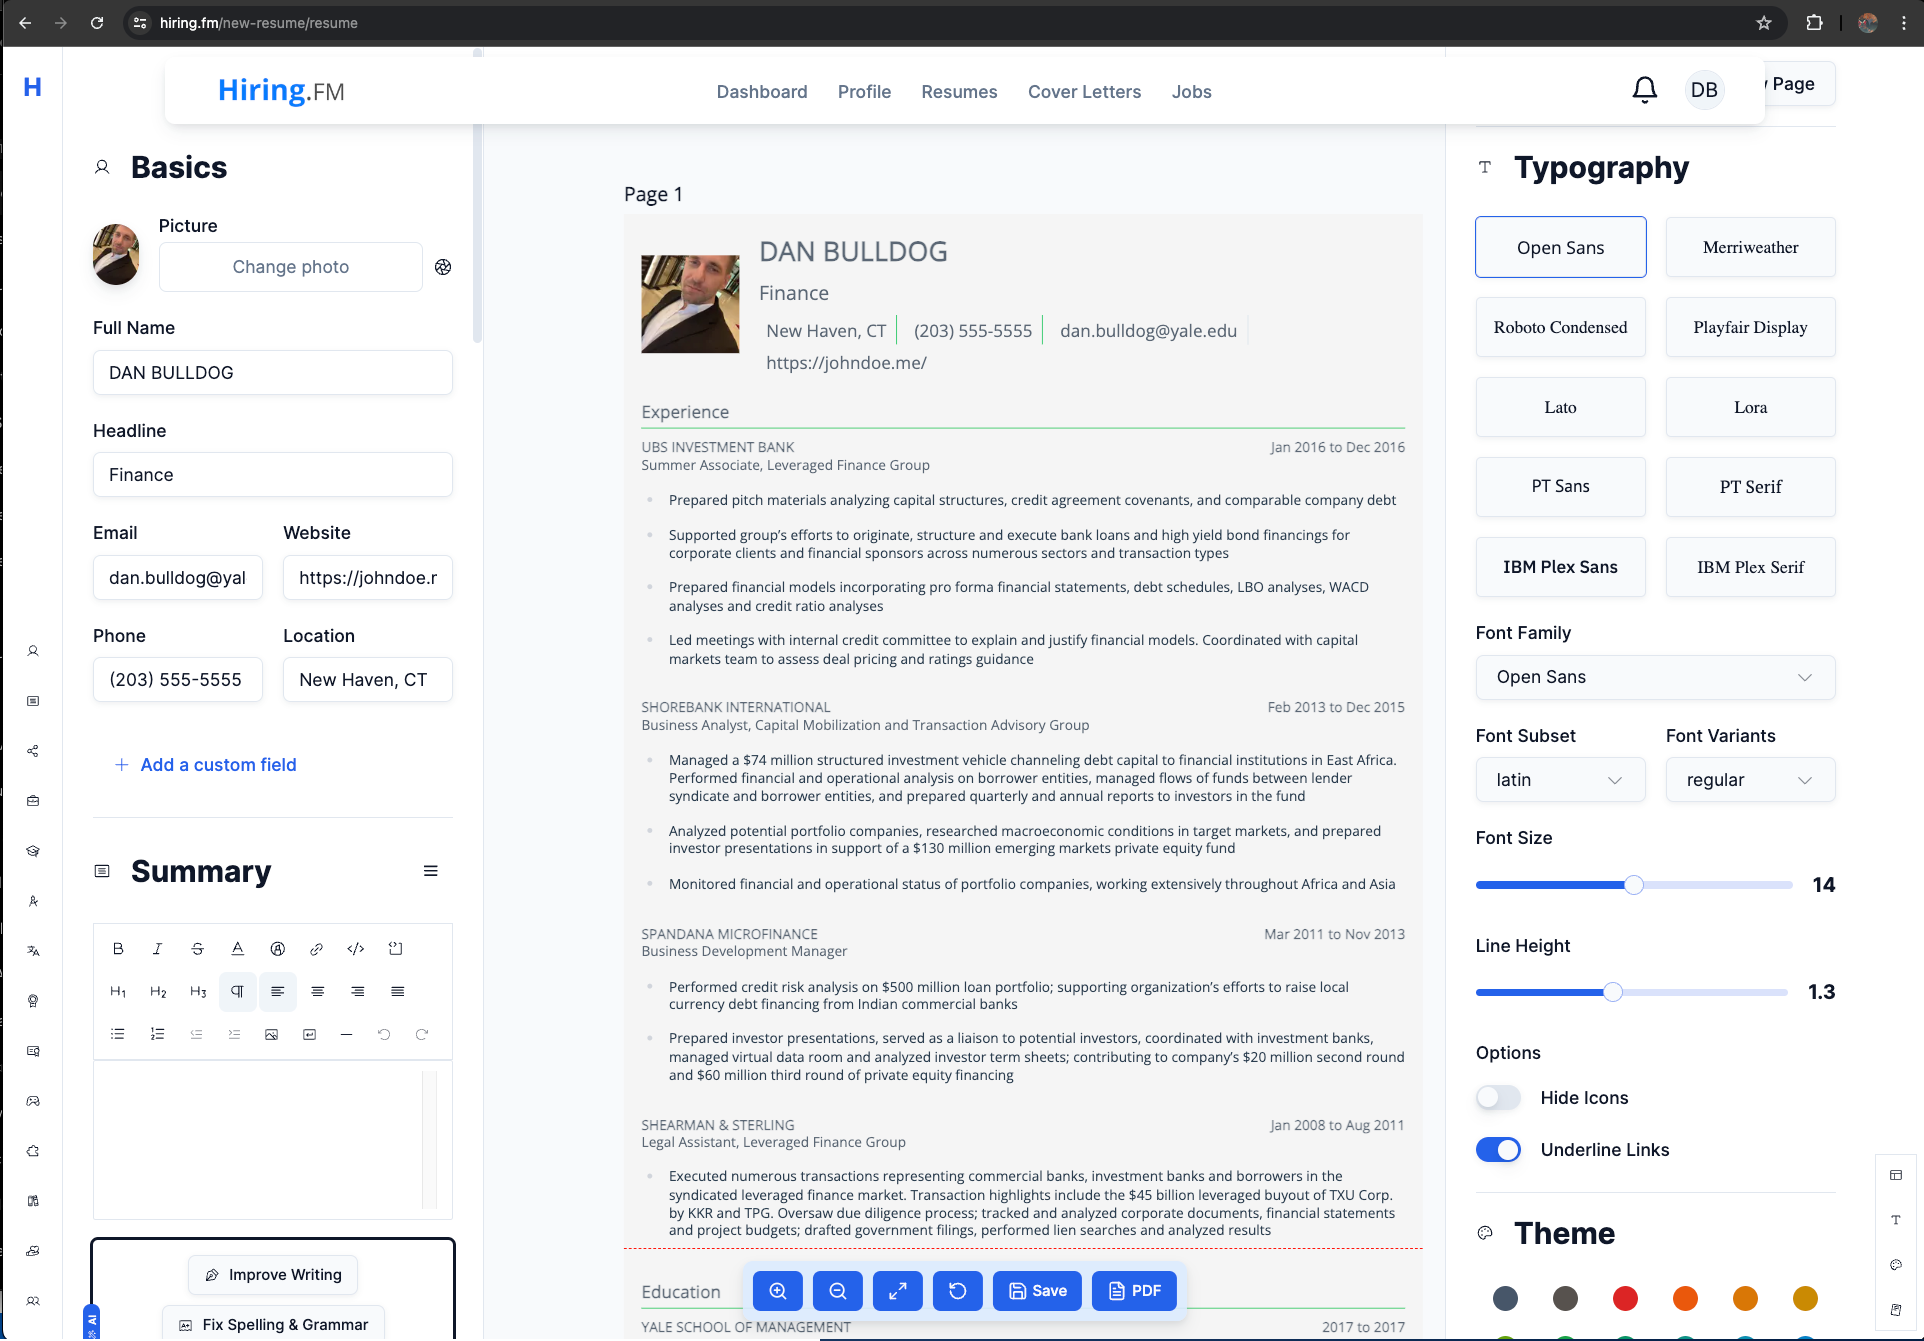Screen dimensions: 1924x1341
Task: Click the picture options aperture icon
Action: (443, 267)
